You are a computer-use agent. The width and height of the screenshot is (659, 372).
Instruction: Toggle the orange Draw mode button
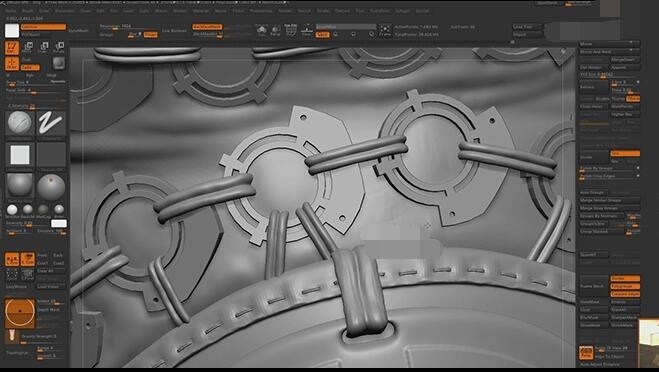point(12,64)
